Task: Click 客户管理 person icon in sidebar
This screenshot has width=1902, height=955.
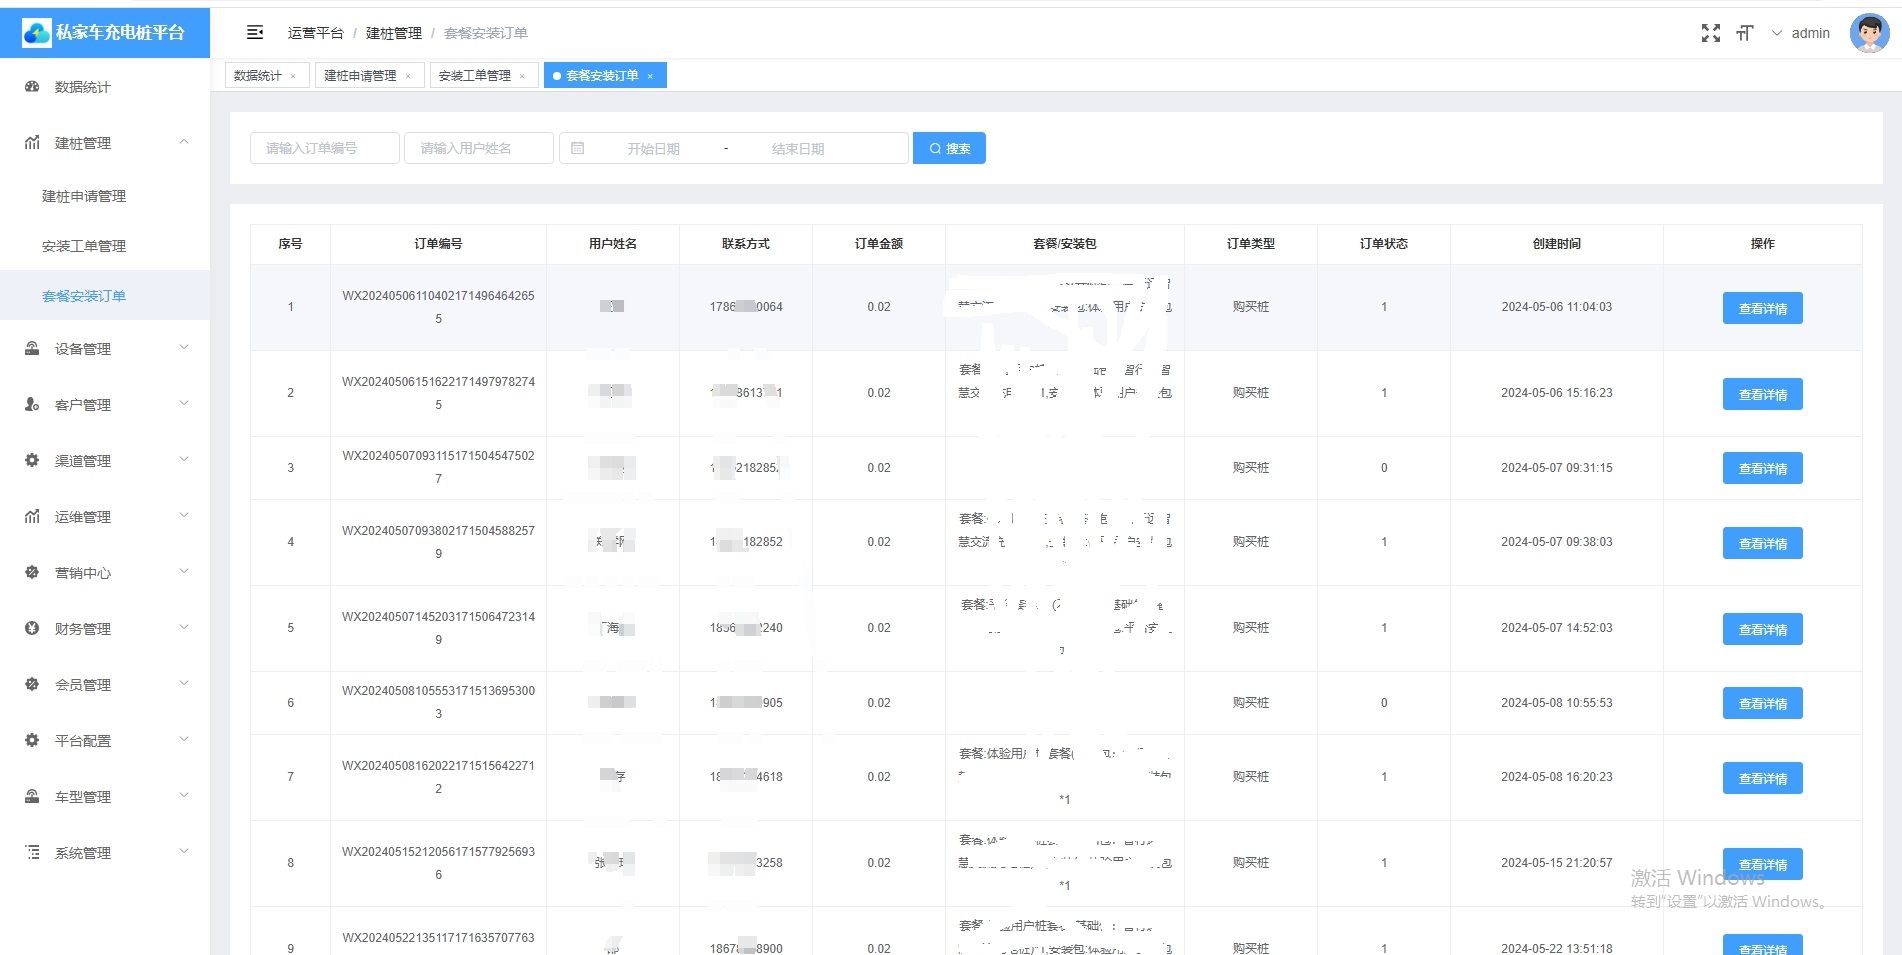Action: (32, 405)
